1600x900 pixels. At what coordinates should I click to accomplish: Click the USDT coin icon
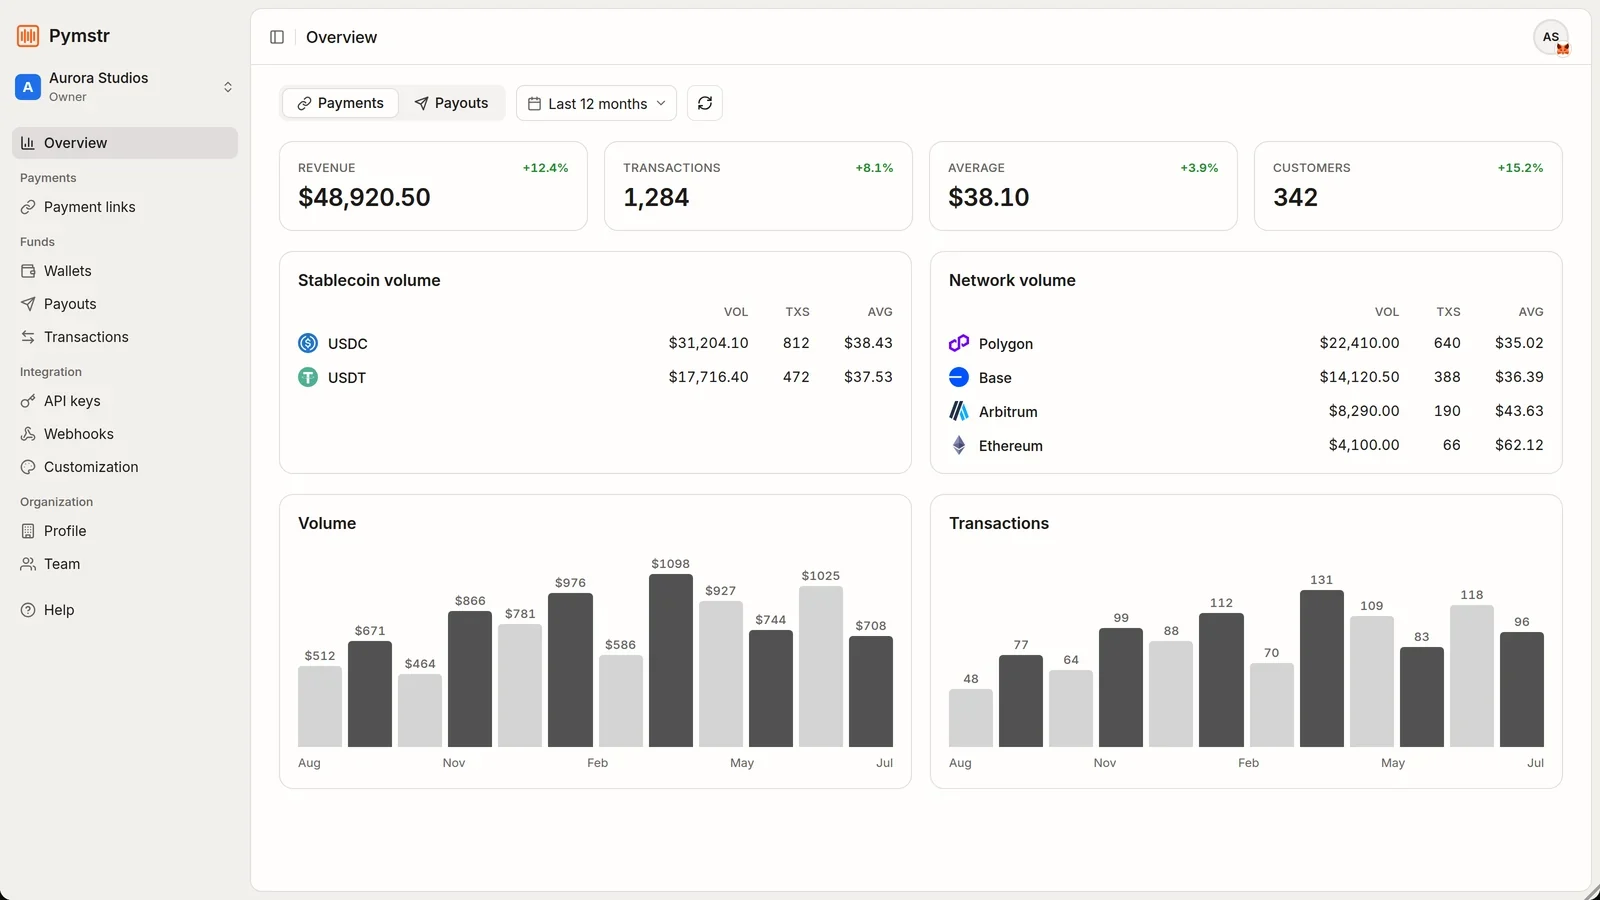point(308,377)
